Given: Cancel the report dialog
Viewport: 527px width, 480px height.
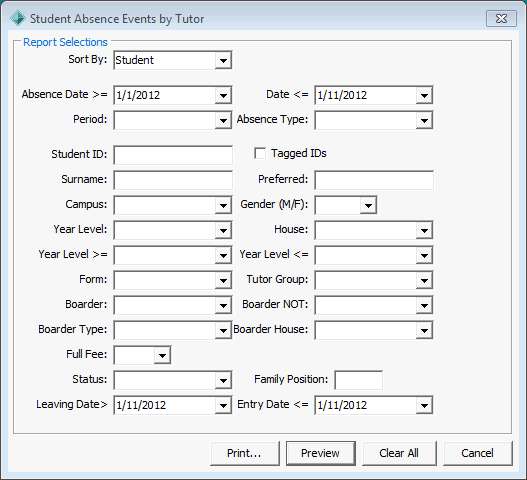Looking at the screenshot, I should click(x=478, y=453).
